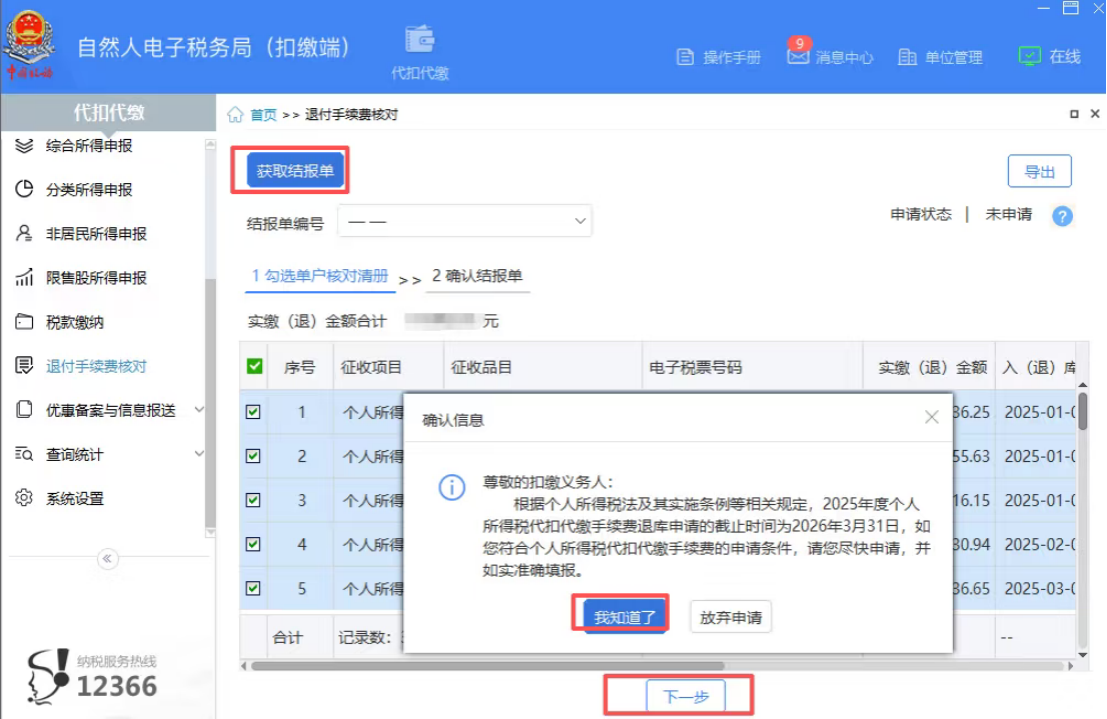Open the 结报单编号 dropdown
Screen dimensions: 1107x719
click(465, 219)
